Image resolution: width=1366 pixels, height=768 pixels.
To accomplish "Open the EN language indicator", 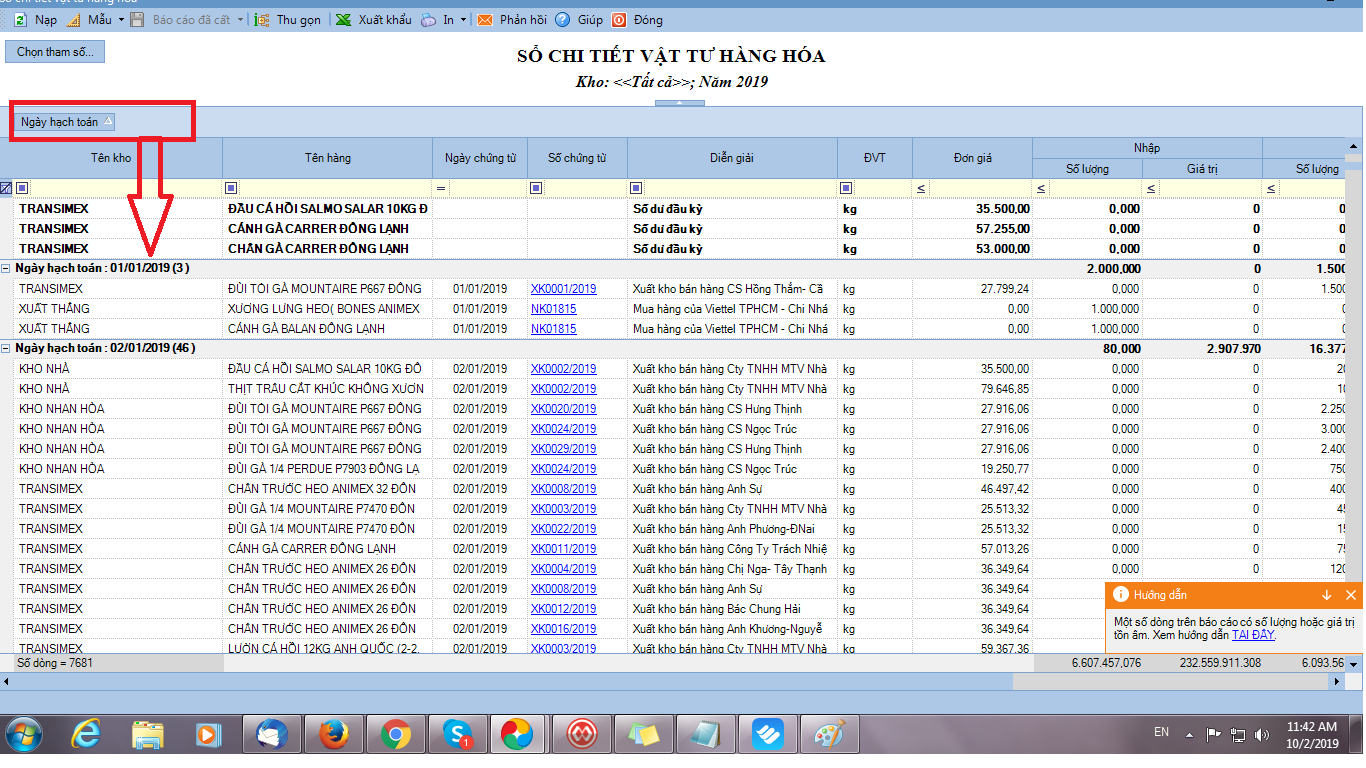I will [x=1161, y=732].
